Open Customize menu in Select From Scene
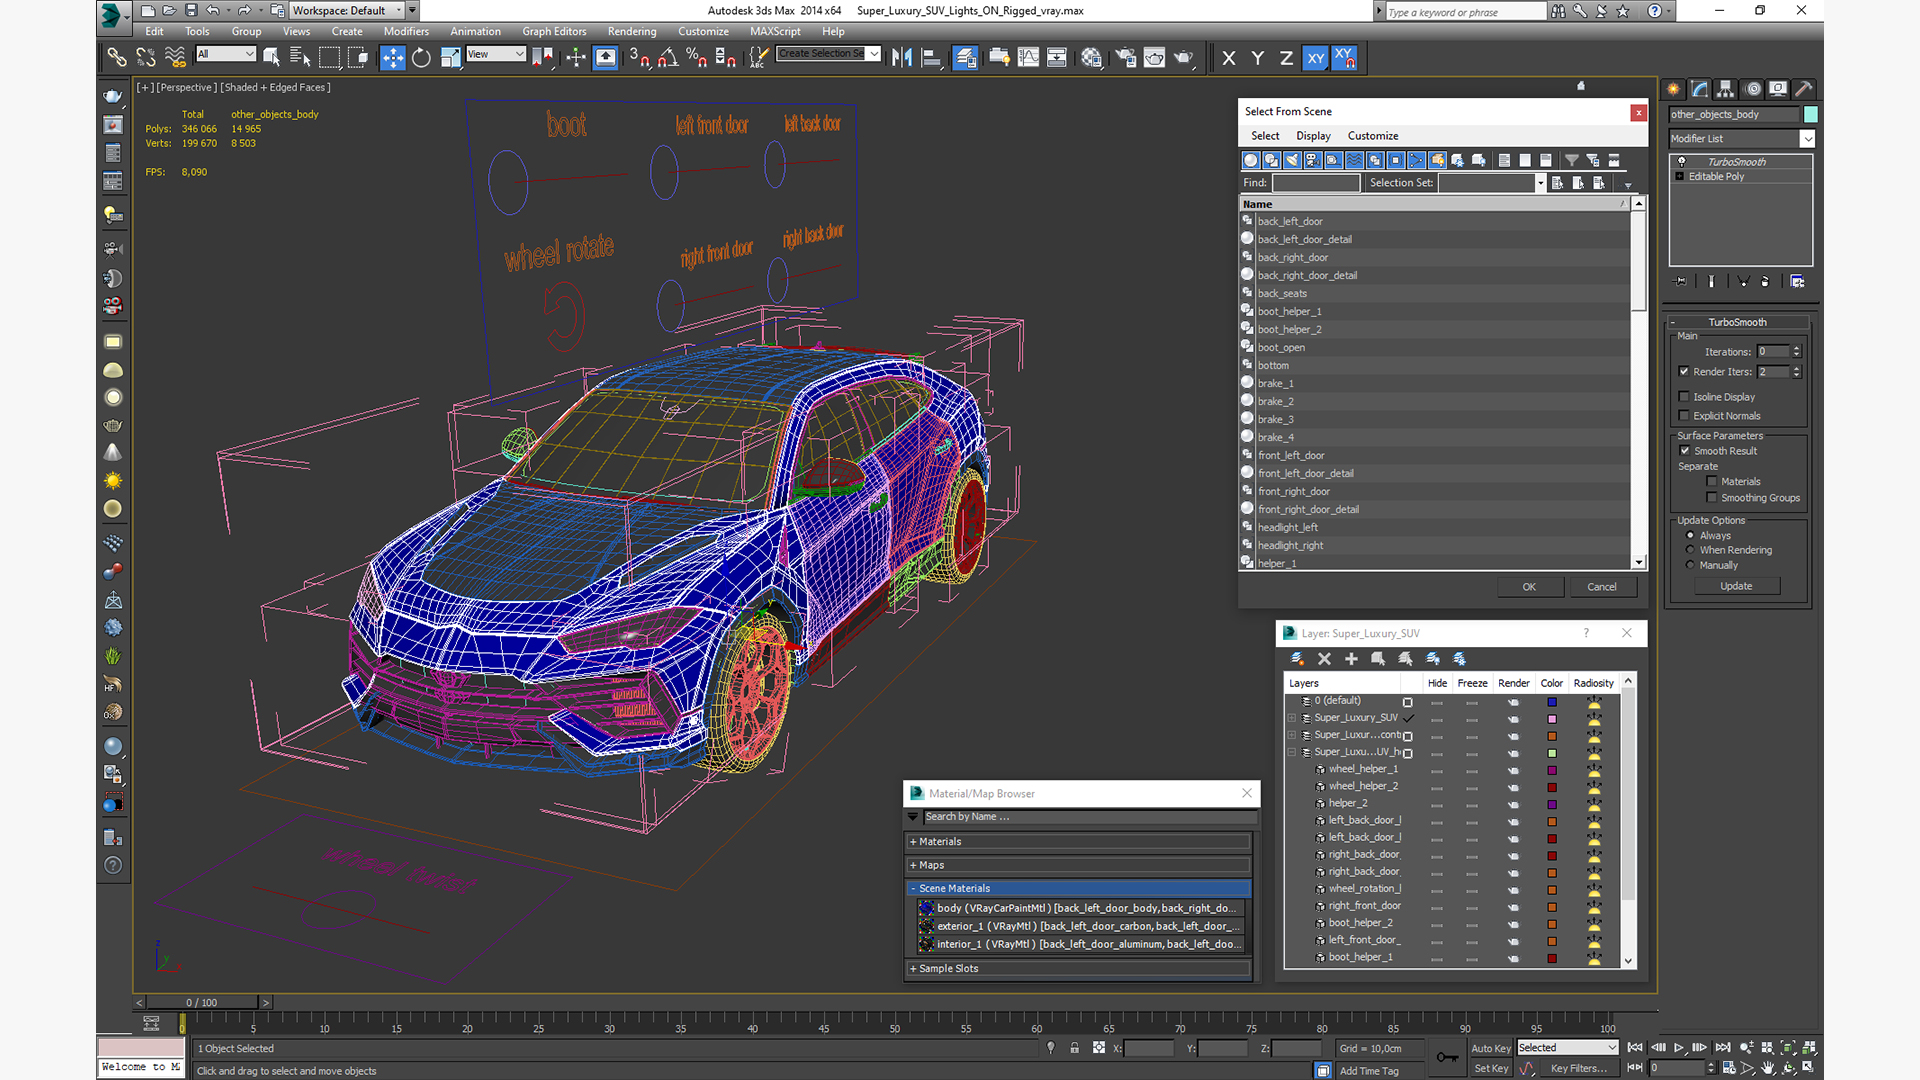 coord(1373,136)
